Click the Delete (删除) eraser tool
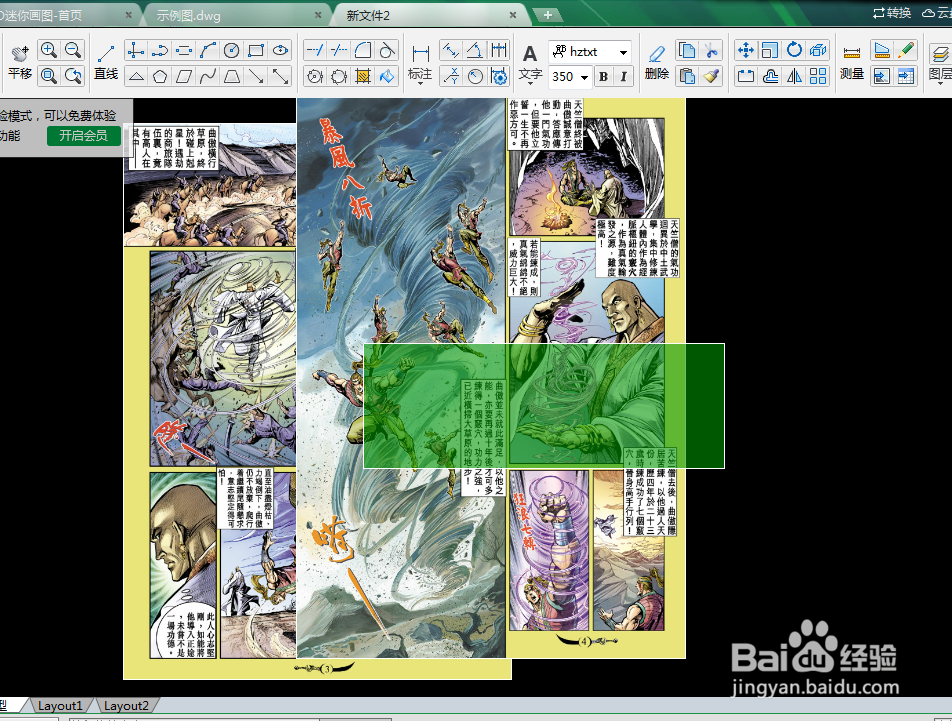Image resolution: width=952 pixels, height=721 pixels. (657, 63)
